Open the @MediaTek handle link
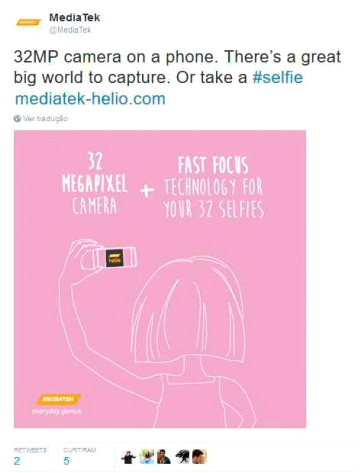This screenshot has height=473, width=364. click(x=70, y=30)
